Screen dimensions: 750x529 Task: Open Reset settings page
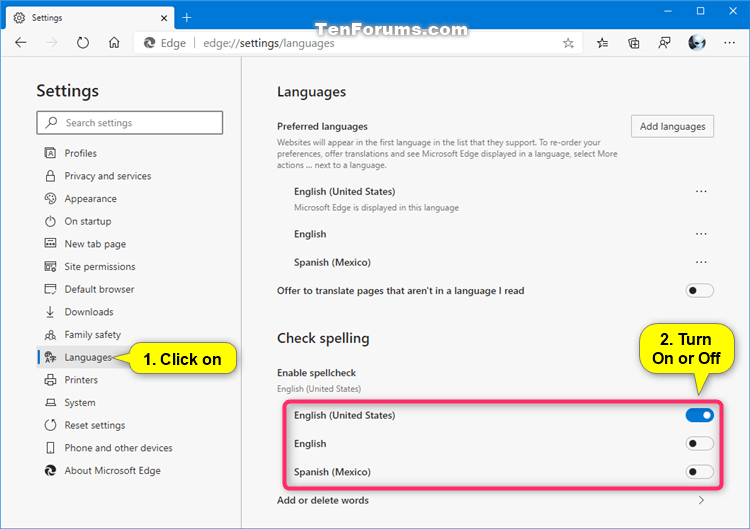95,425
